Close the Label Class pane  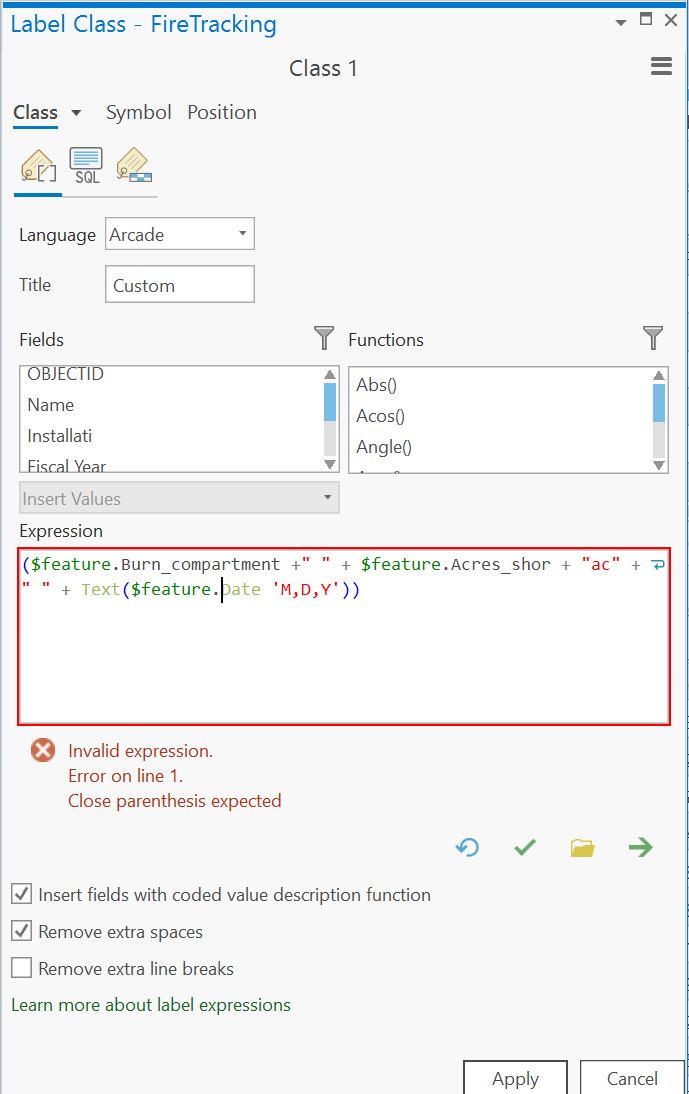click(671, 20)
